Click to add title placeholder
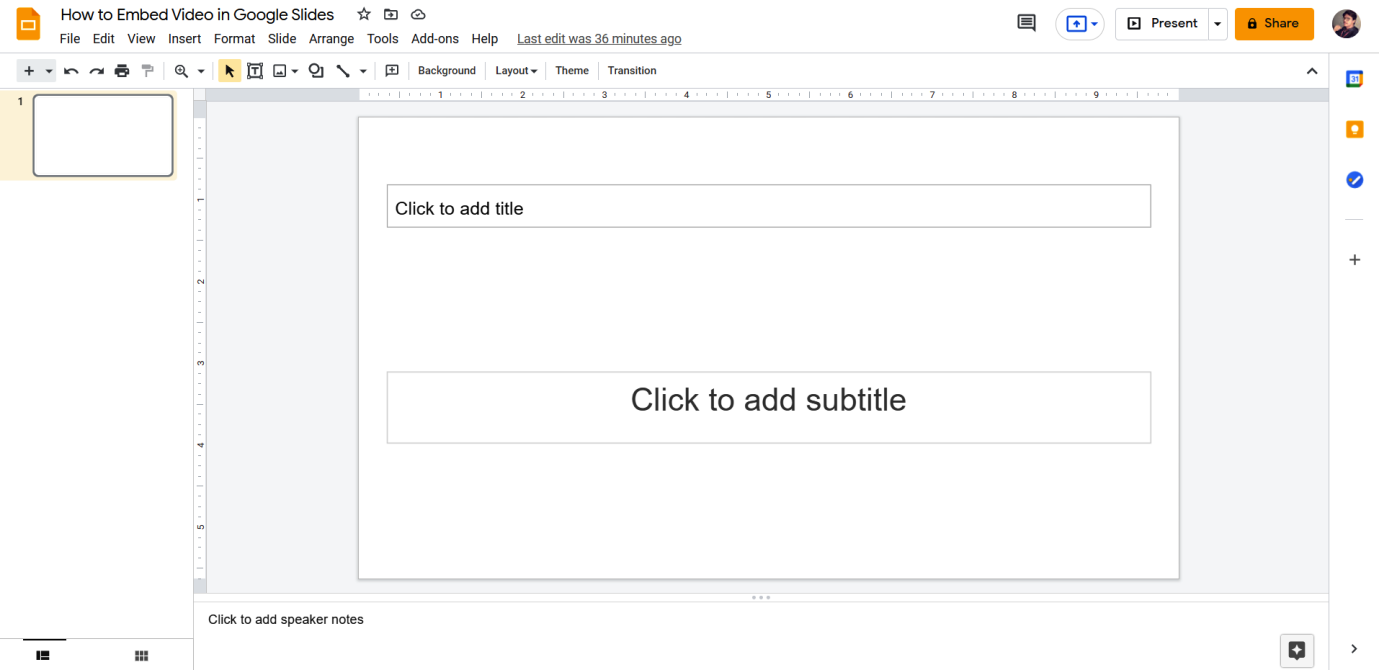The height and width of the screenshot is (670, 1379). tap(768, 206)
